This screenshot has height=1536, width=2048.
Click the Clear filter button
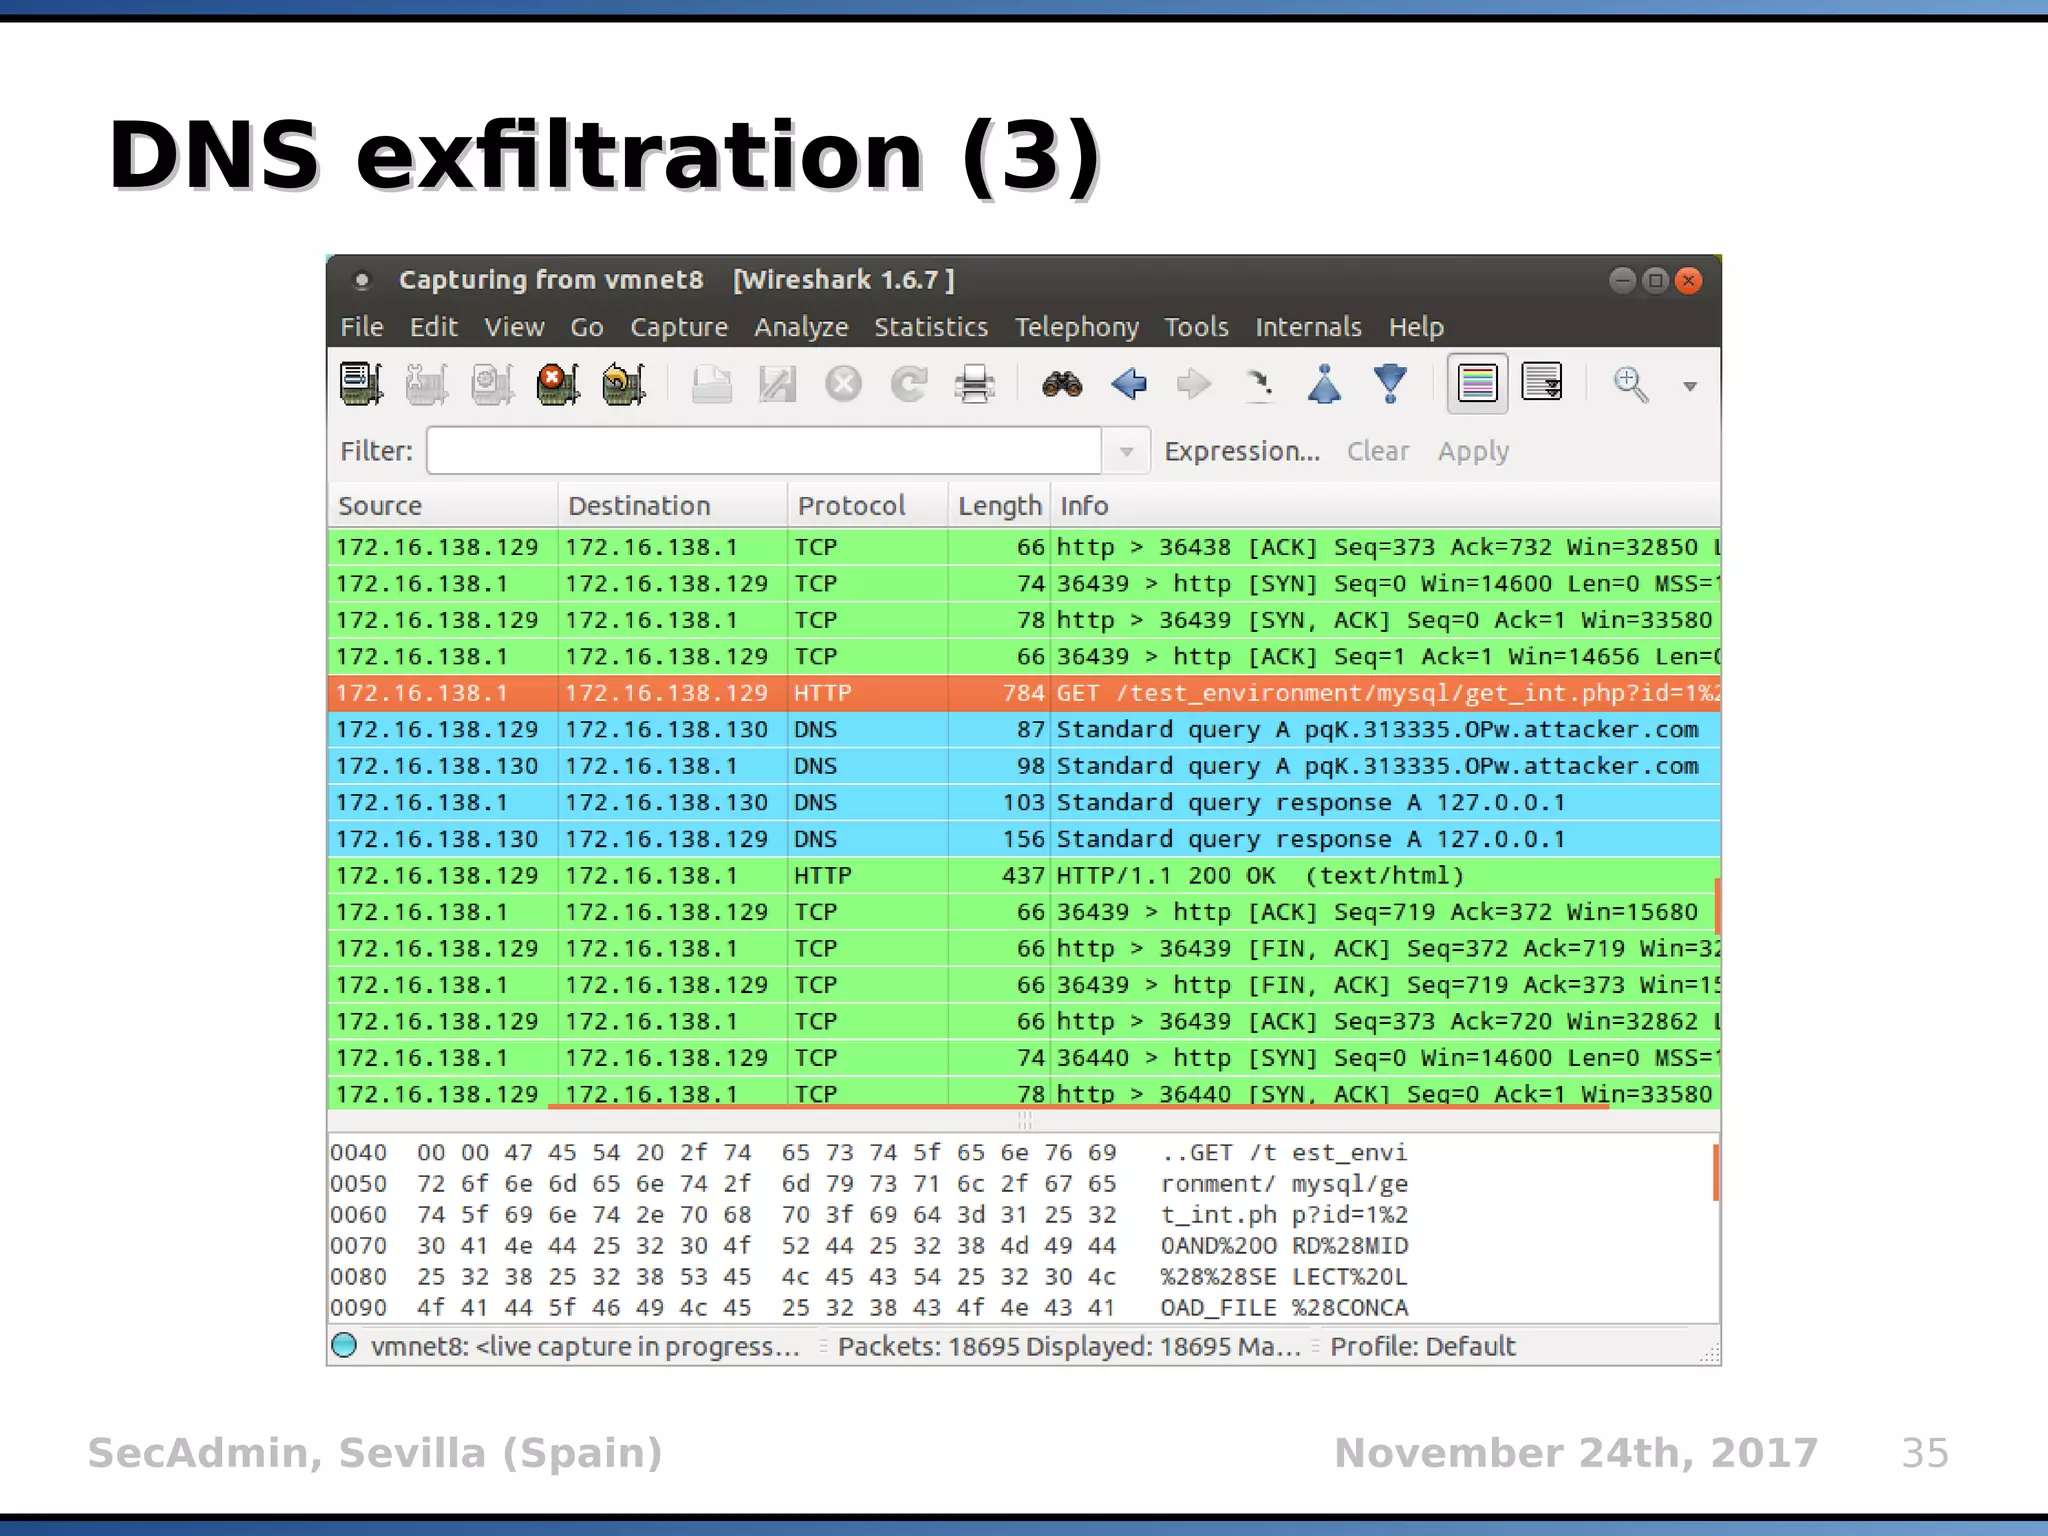(x=1378, y=451)
